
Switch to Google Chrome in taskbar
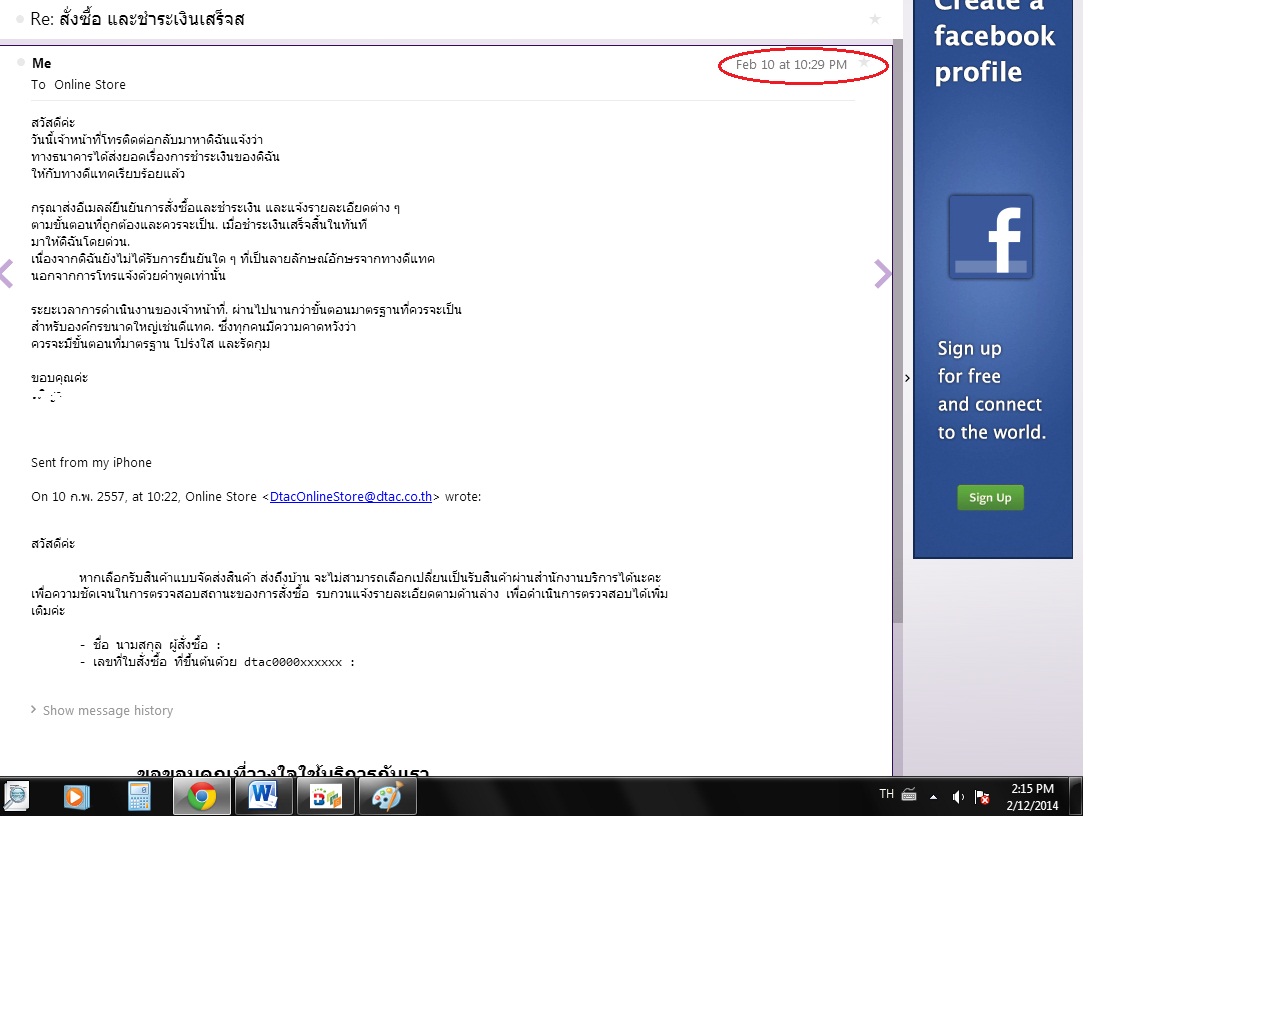(x=202, y=797)
